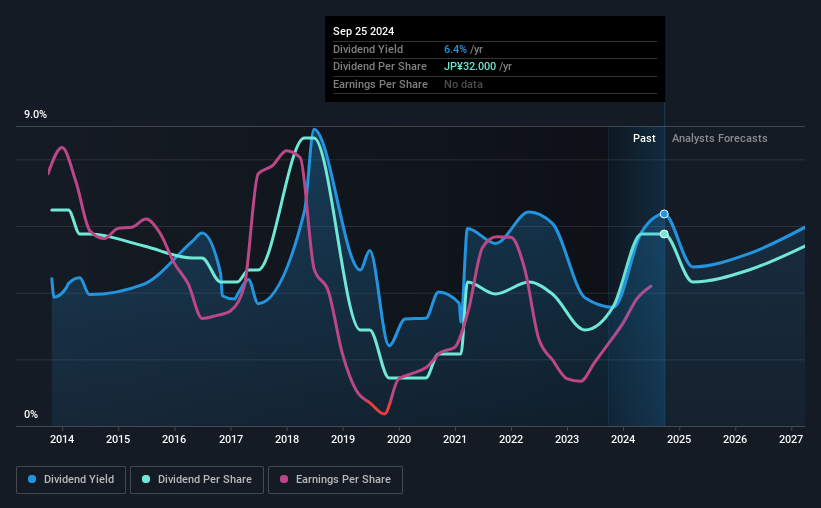Click the 2016 x-axis label
Screen dimensions: 821x508
coord(174,439)
